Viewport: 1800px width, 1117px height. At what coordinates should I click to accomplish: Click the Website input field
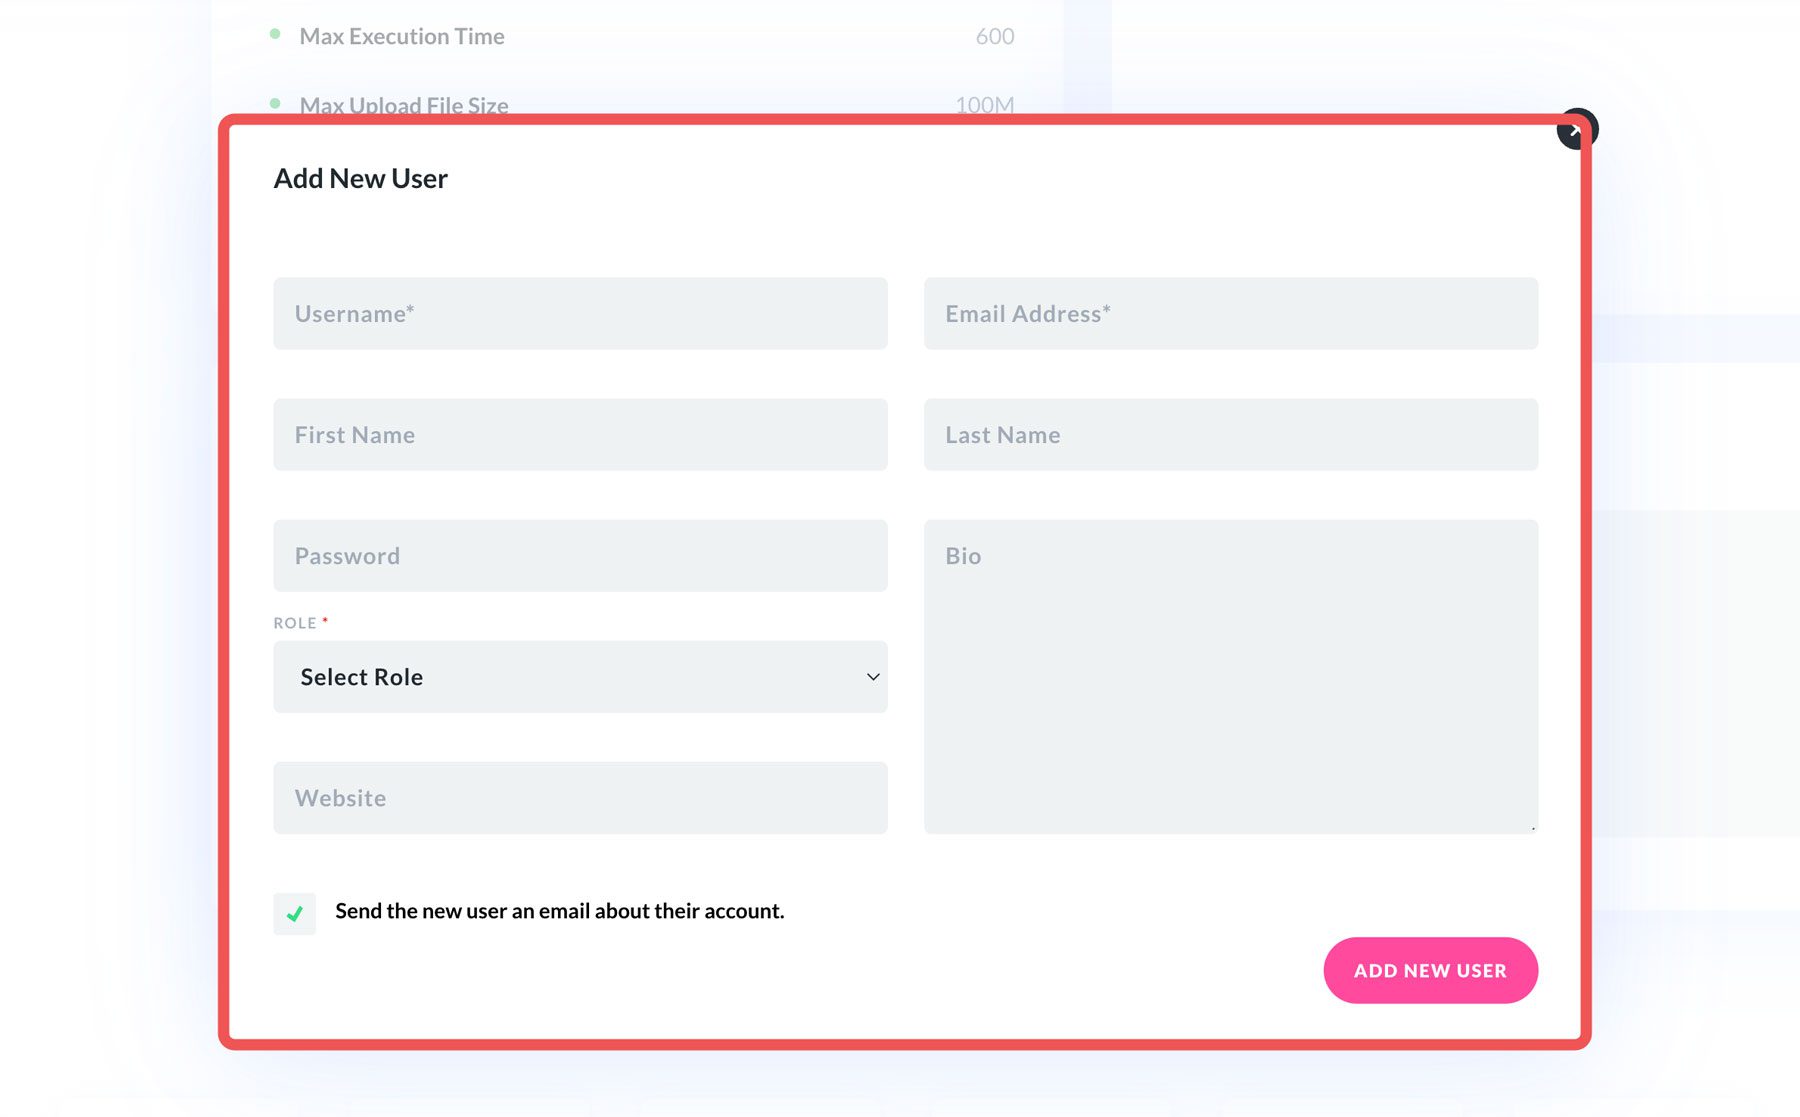580,797
